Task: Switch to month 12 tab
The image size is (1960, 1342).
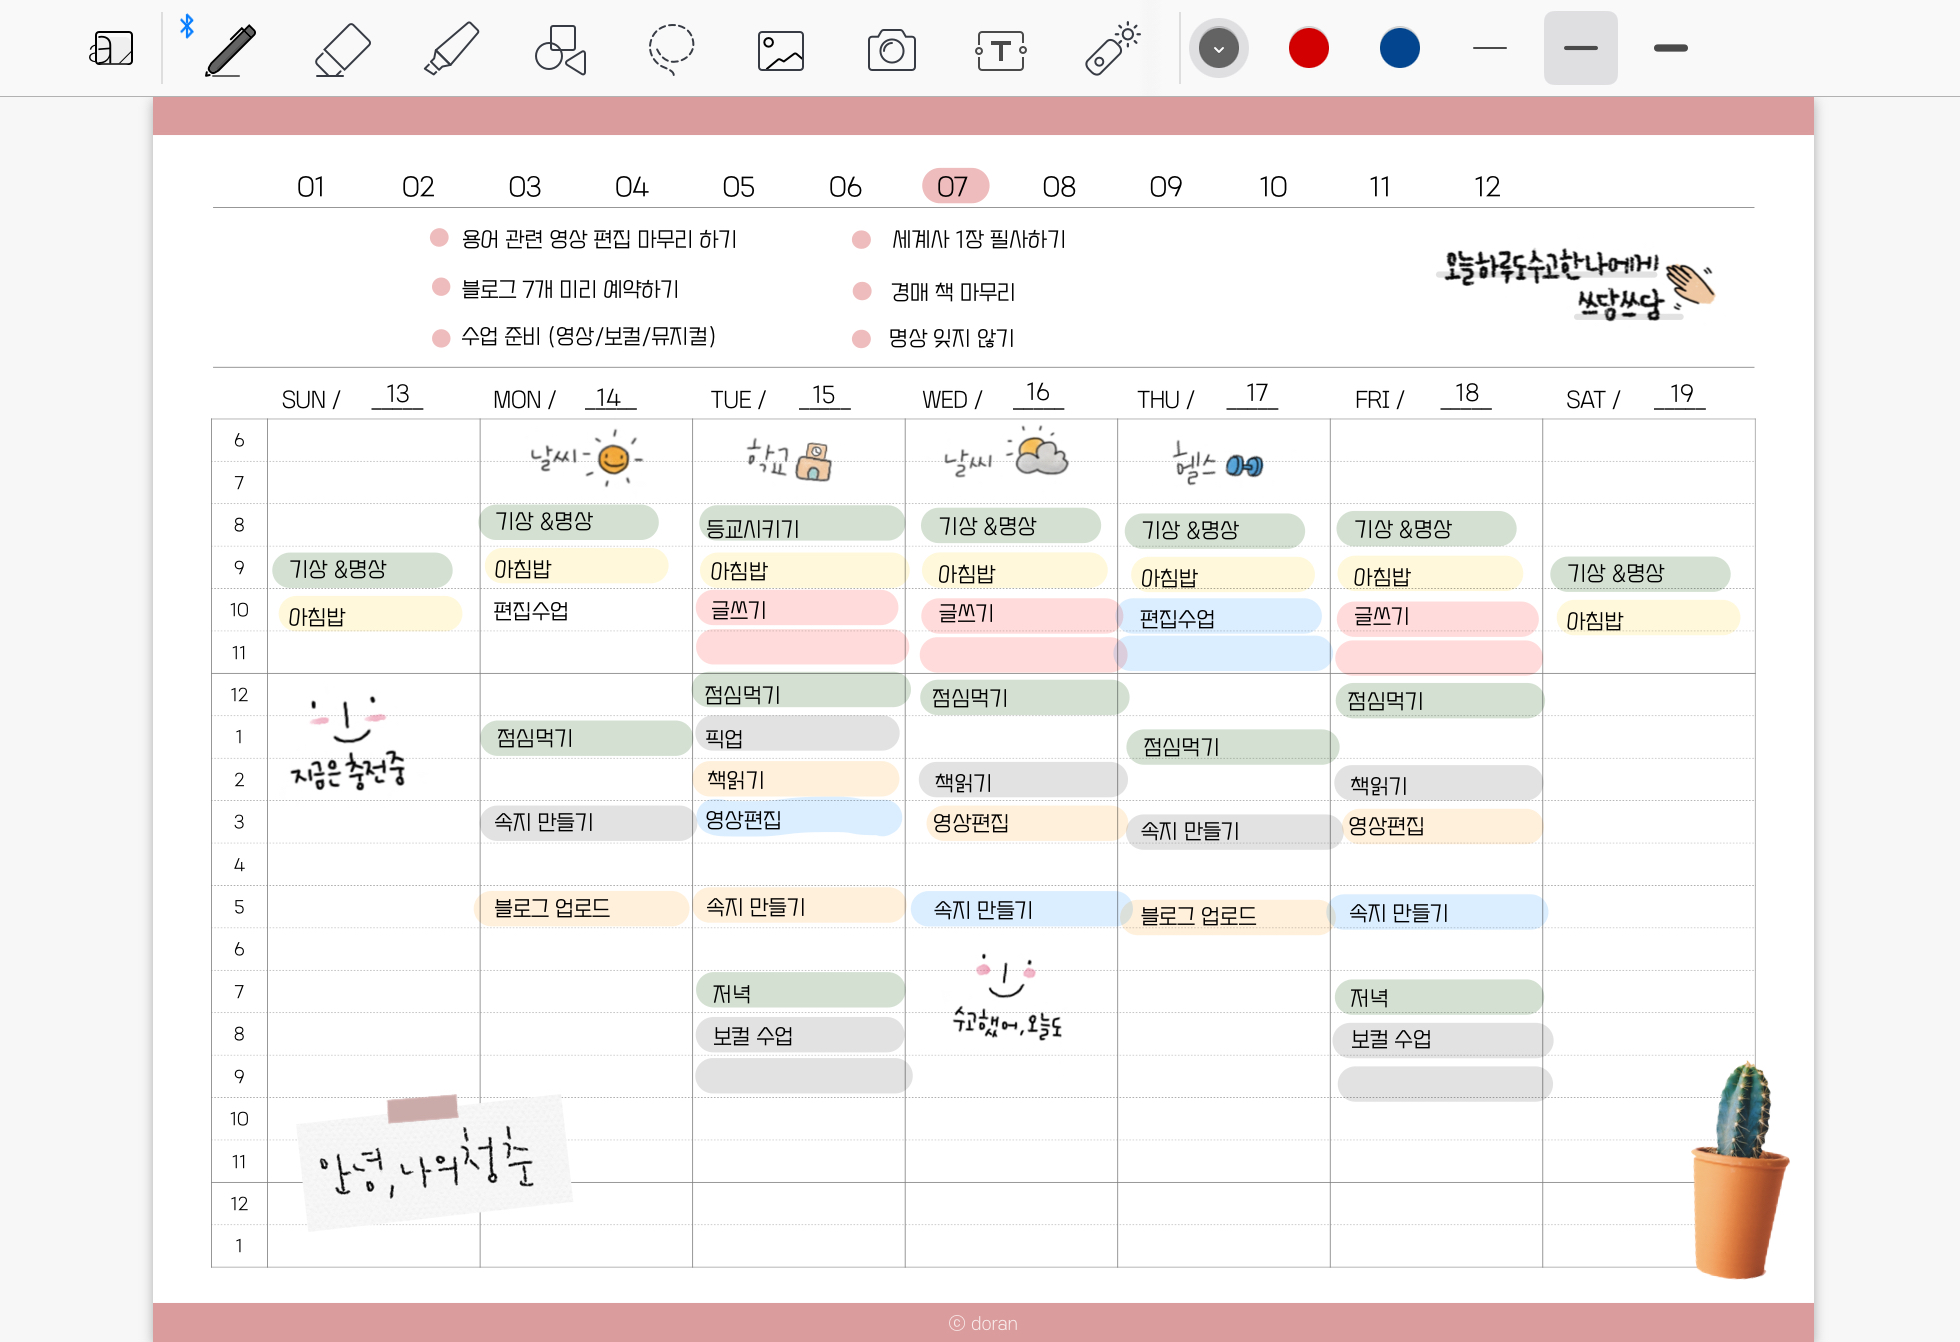Action: click(x=1486, y=187)
